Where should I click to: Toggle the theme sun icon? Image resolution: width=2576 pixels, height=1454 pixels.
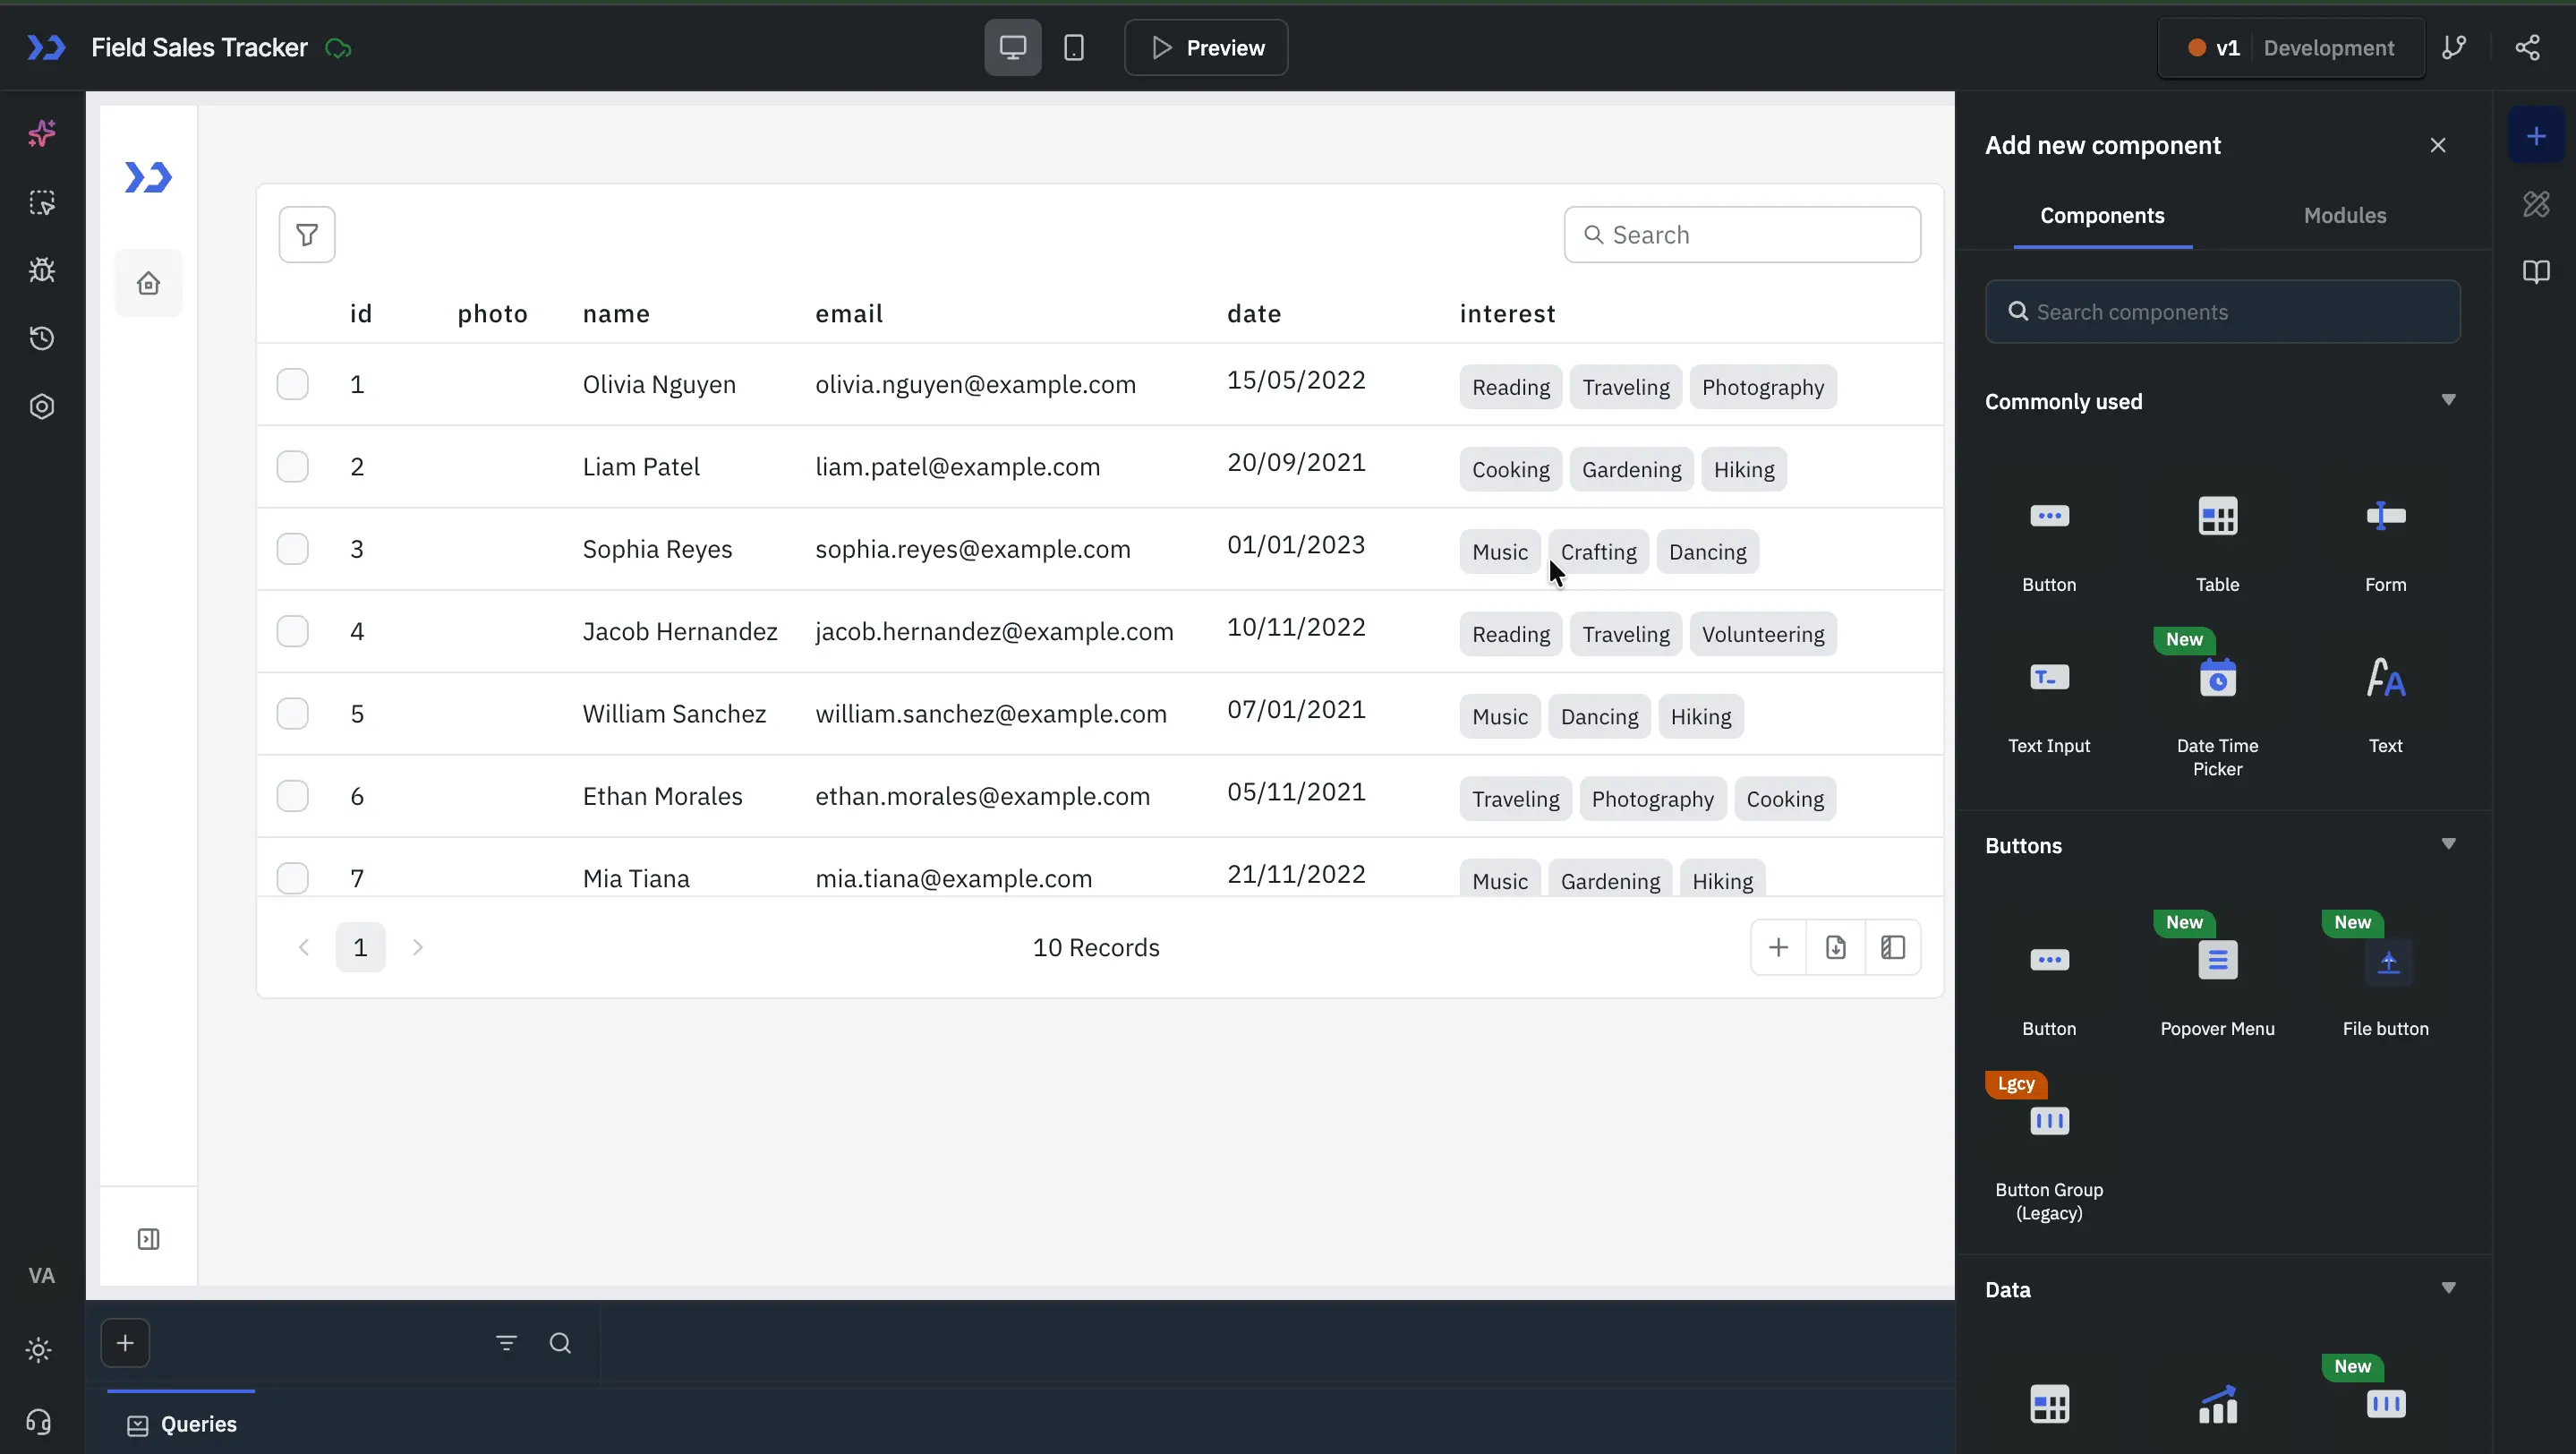tap(39, 1350)
